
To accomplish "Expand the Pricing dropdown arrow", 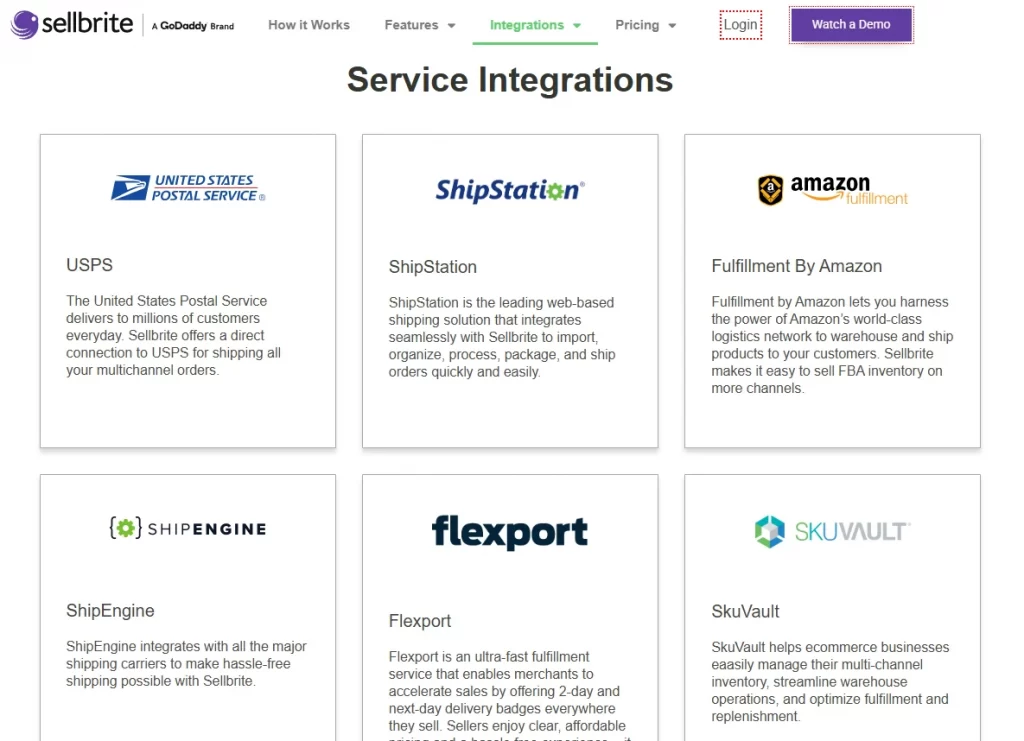I will (672, 26).
